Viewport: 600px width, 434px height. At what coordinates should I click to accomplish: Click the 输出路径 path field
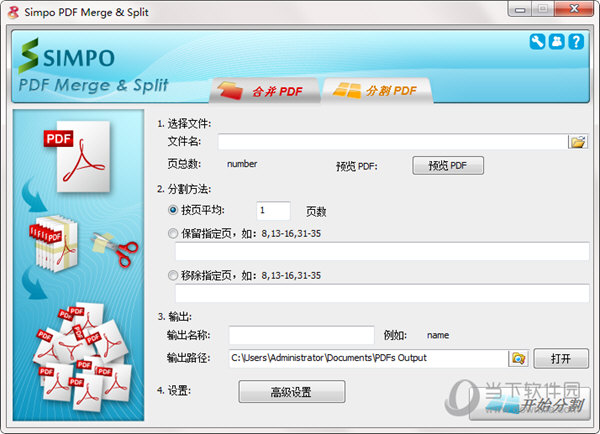point(368,359)
